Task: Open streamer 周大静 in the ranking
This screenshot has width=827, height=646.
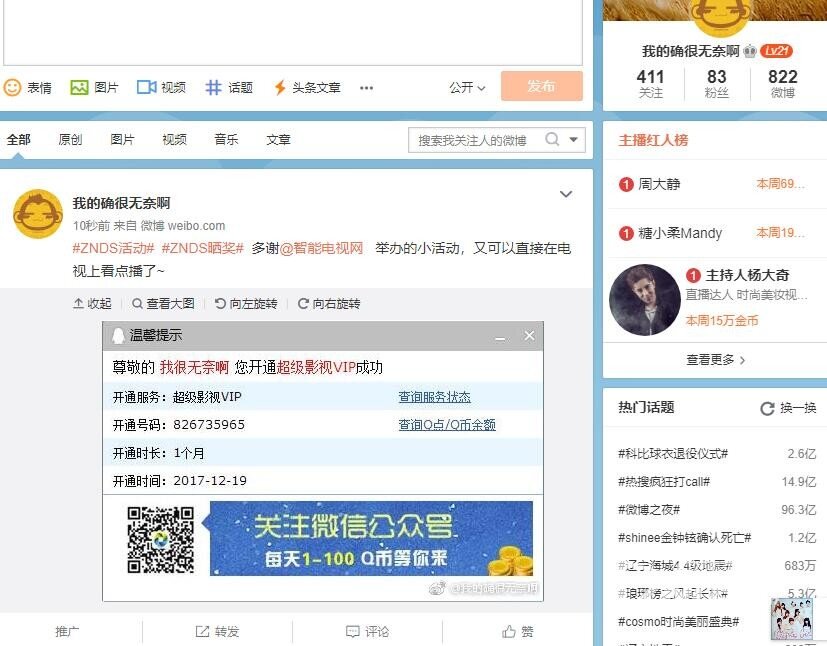Action: tap(659, 184)
